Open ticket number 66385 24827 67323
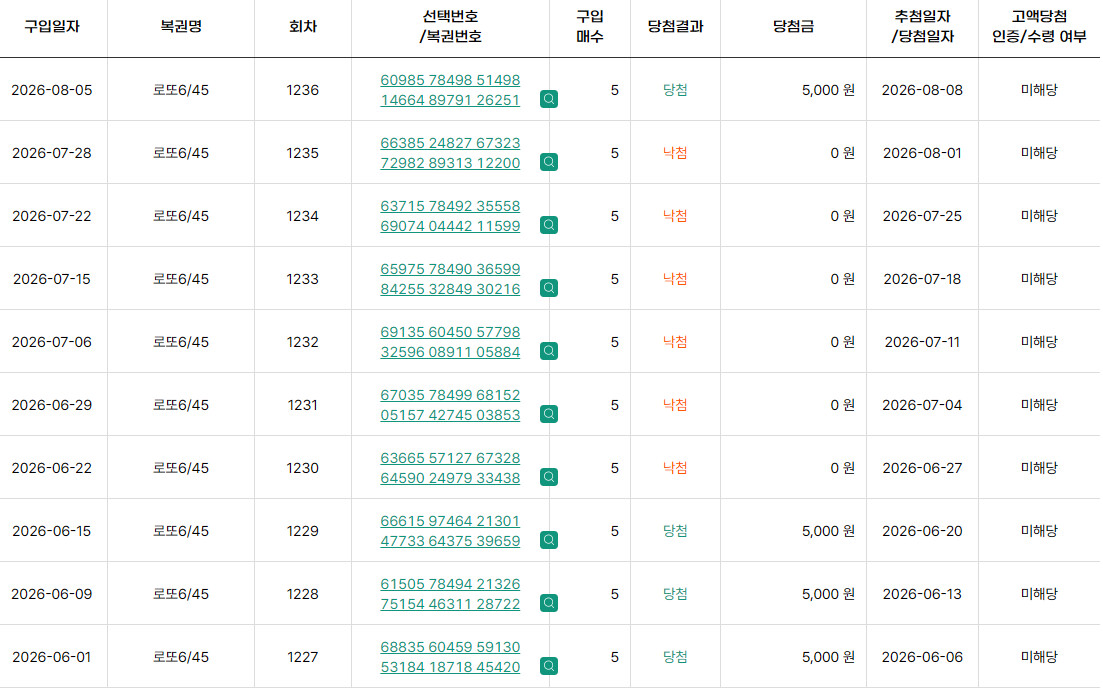 [x=450, y=143]
